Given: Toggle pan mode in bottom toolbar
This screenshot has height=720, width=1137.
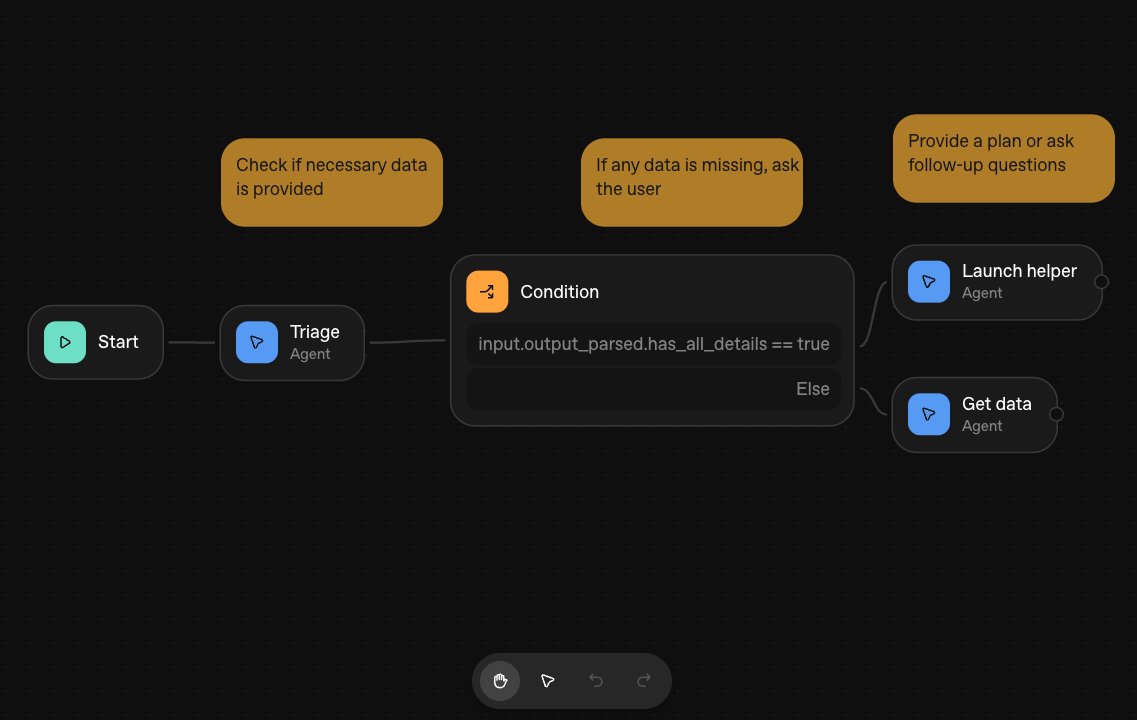Looking at the screenshot, I should pyautogui.click(x=499, y=681).
